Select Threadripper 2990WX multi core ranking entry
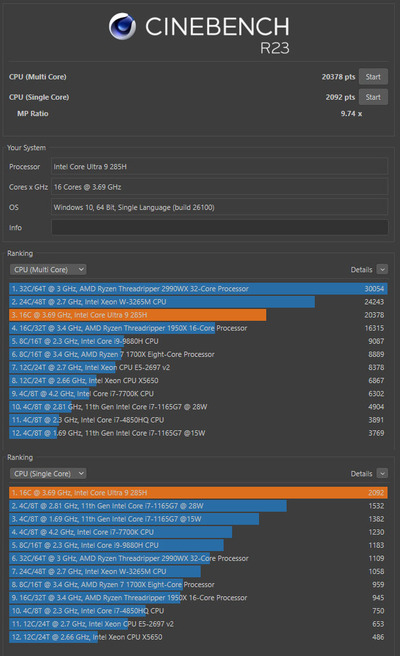 198,289
